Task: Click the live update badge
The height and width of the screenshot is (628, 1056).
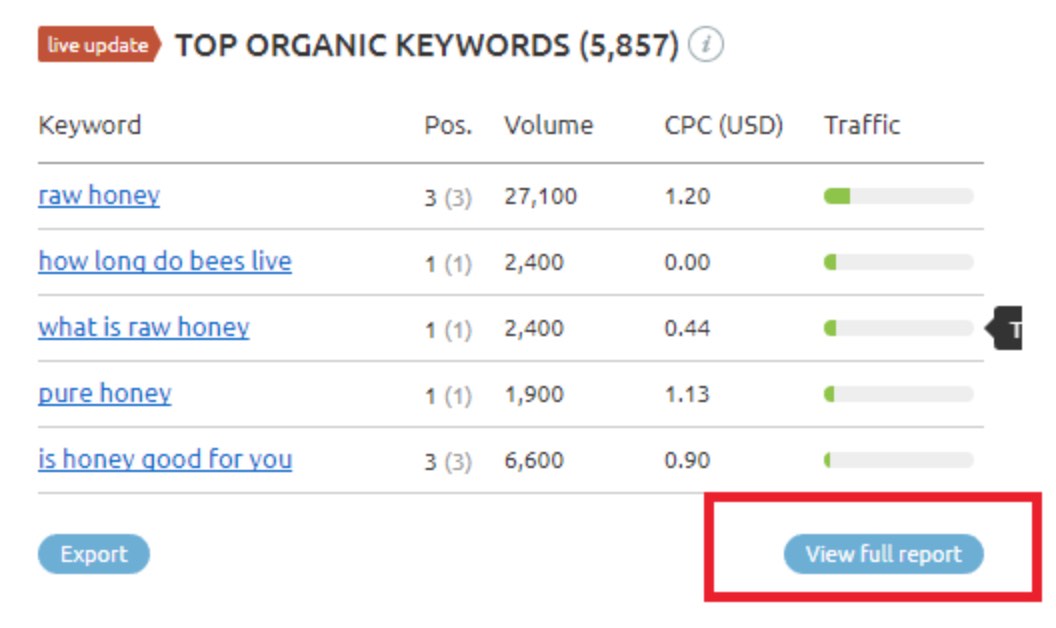Action: pos(98,45)
